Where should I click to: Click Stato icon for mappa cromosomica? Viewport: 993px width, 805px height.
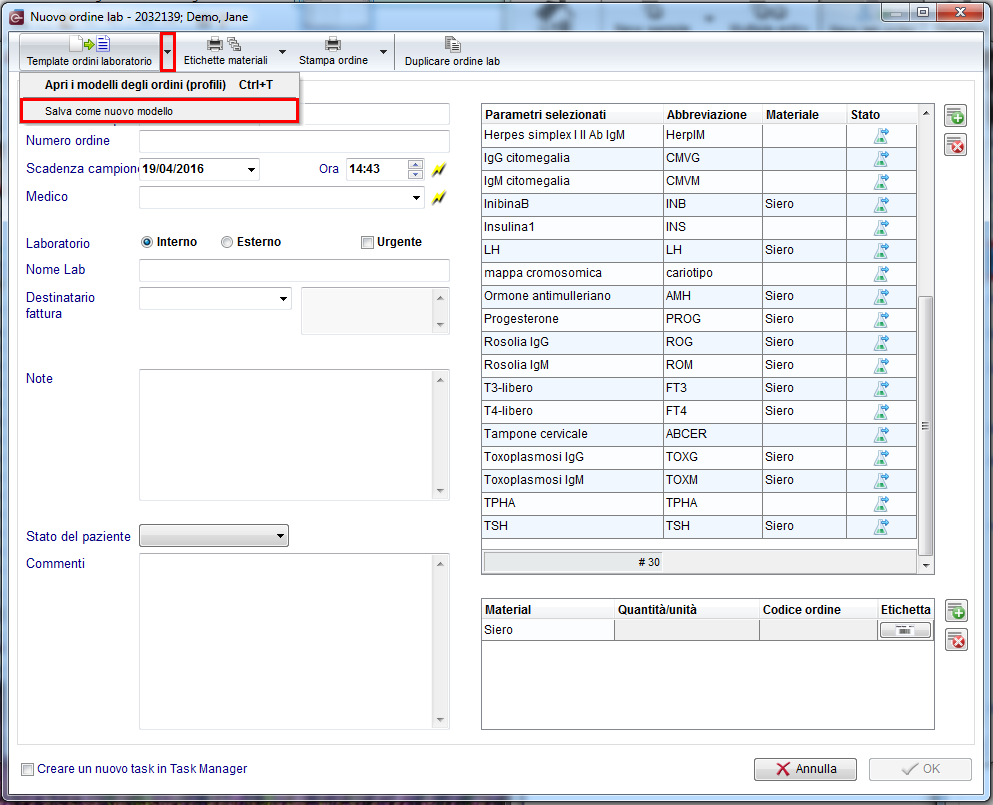click(x=881, y=274)
